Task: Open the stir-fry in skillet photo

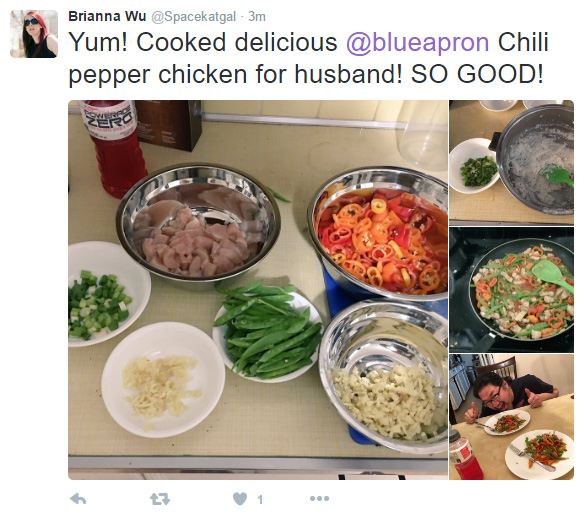Action: 511,290
